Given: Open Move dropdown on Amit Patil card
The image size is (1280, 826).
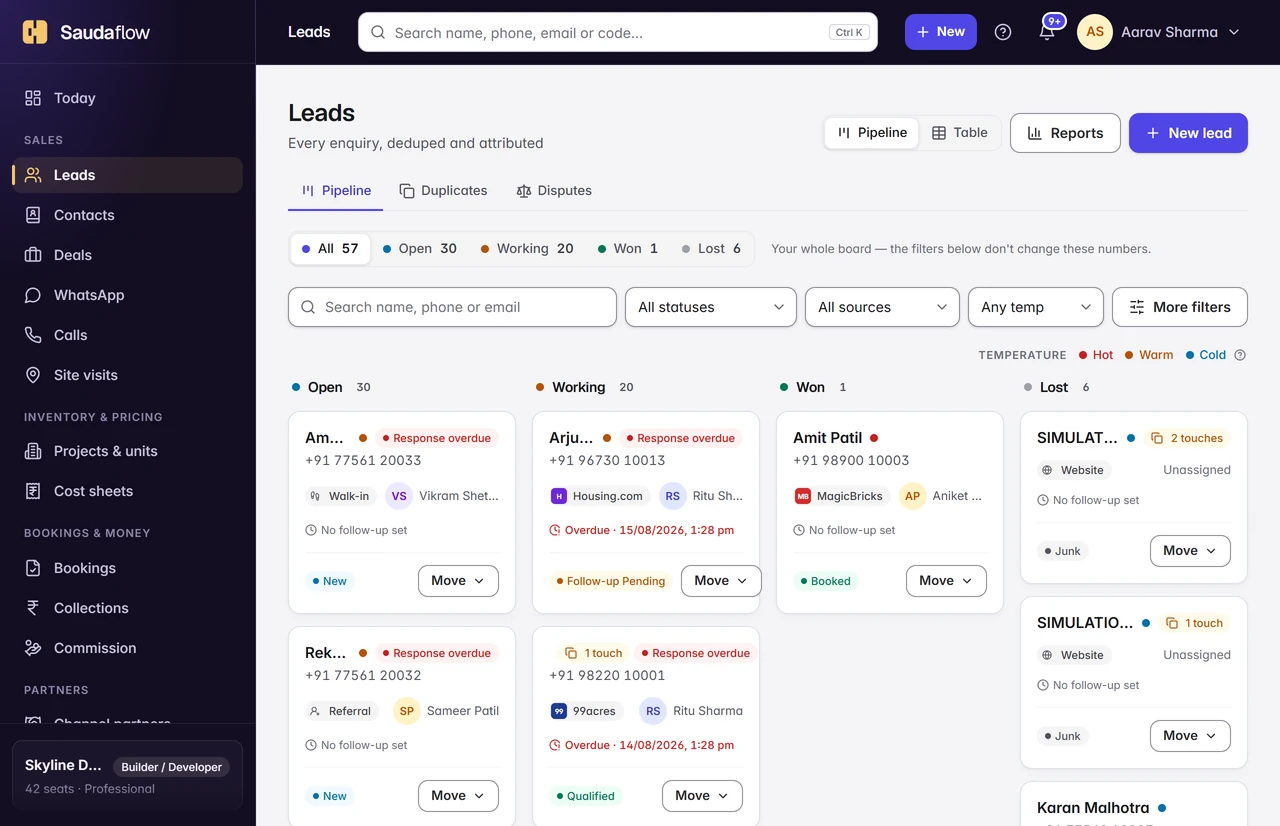Looking at the screenshot, I should click(x=946, y=581).
